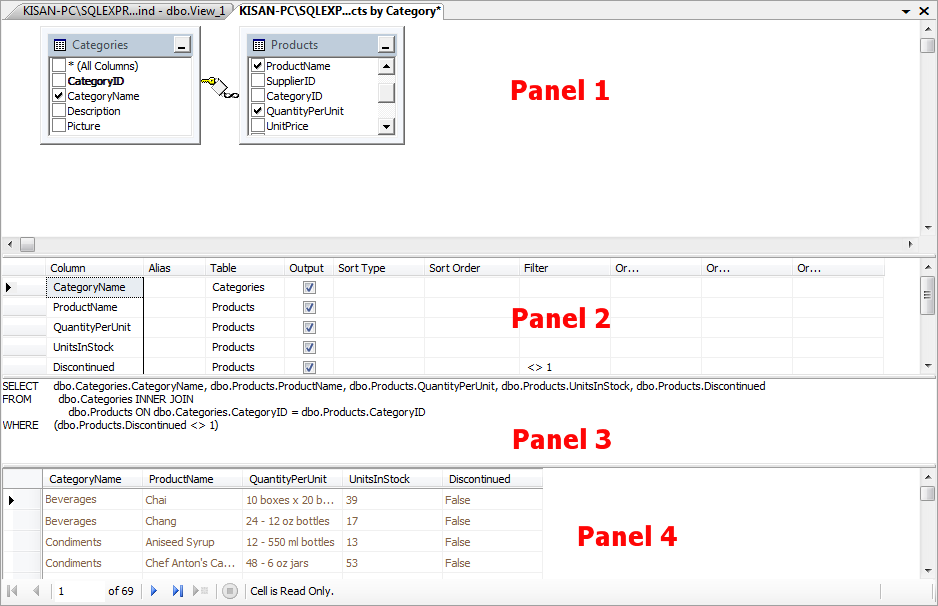Click the SELECT line in SQL pane
This screenshot has width=938, height=606.
(384, 386)
